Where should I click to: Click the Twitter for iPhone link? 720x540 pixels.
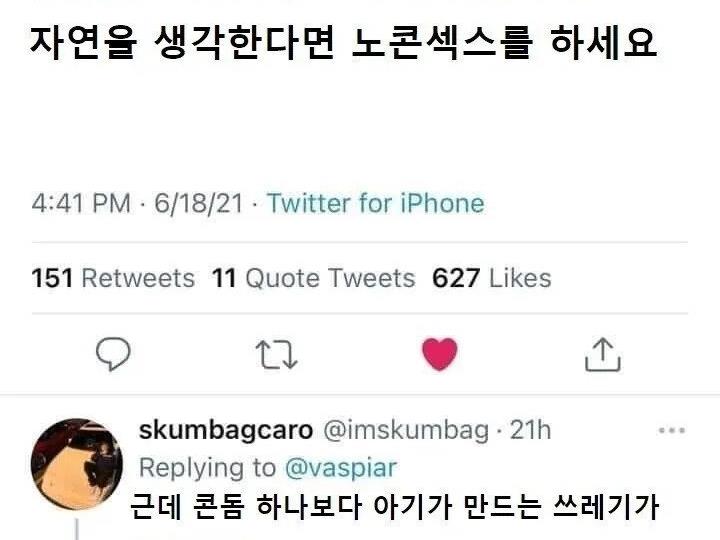(x=375, y=204)
